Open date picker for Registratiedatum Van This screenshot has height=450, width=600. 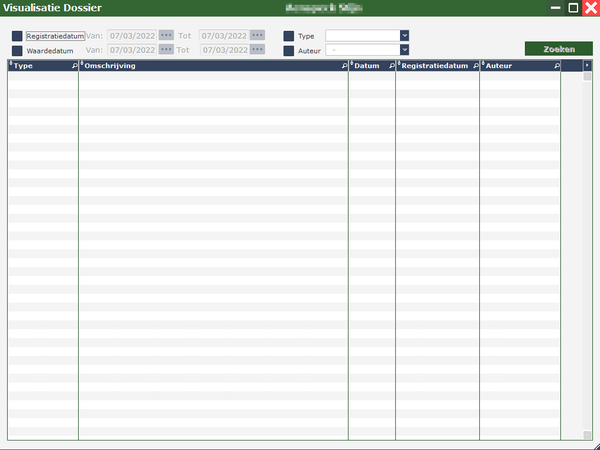pos(166,36)
